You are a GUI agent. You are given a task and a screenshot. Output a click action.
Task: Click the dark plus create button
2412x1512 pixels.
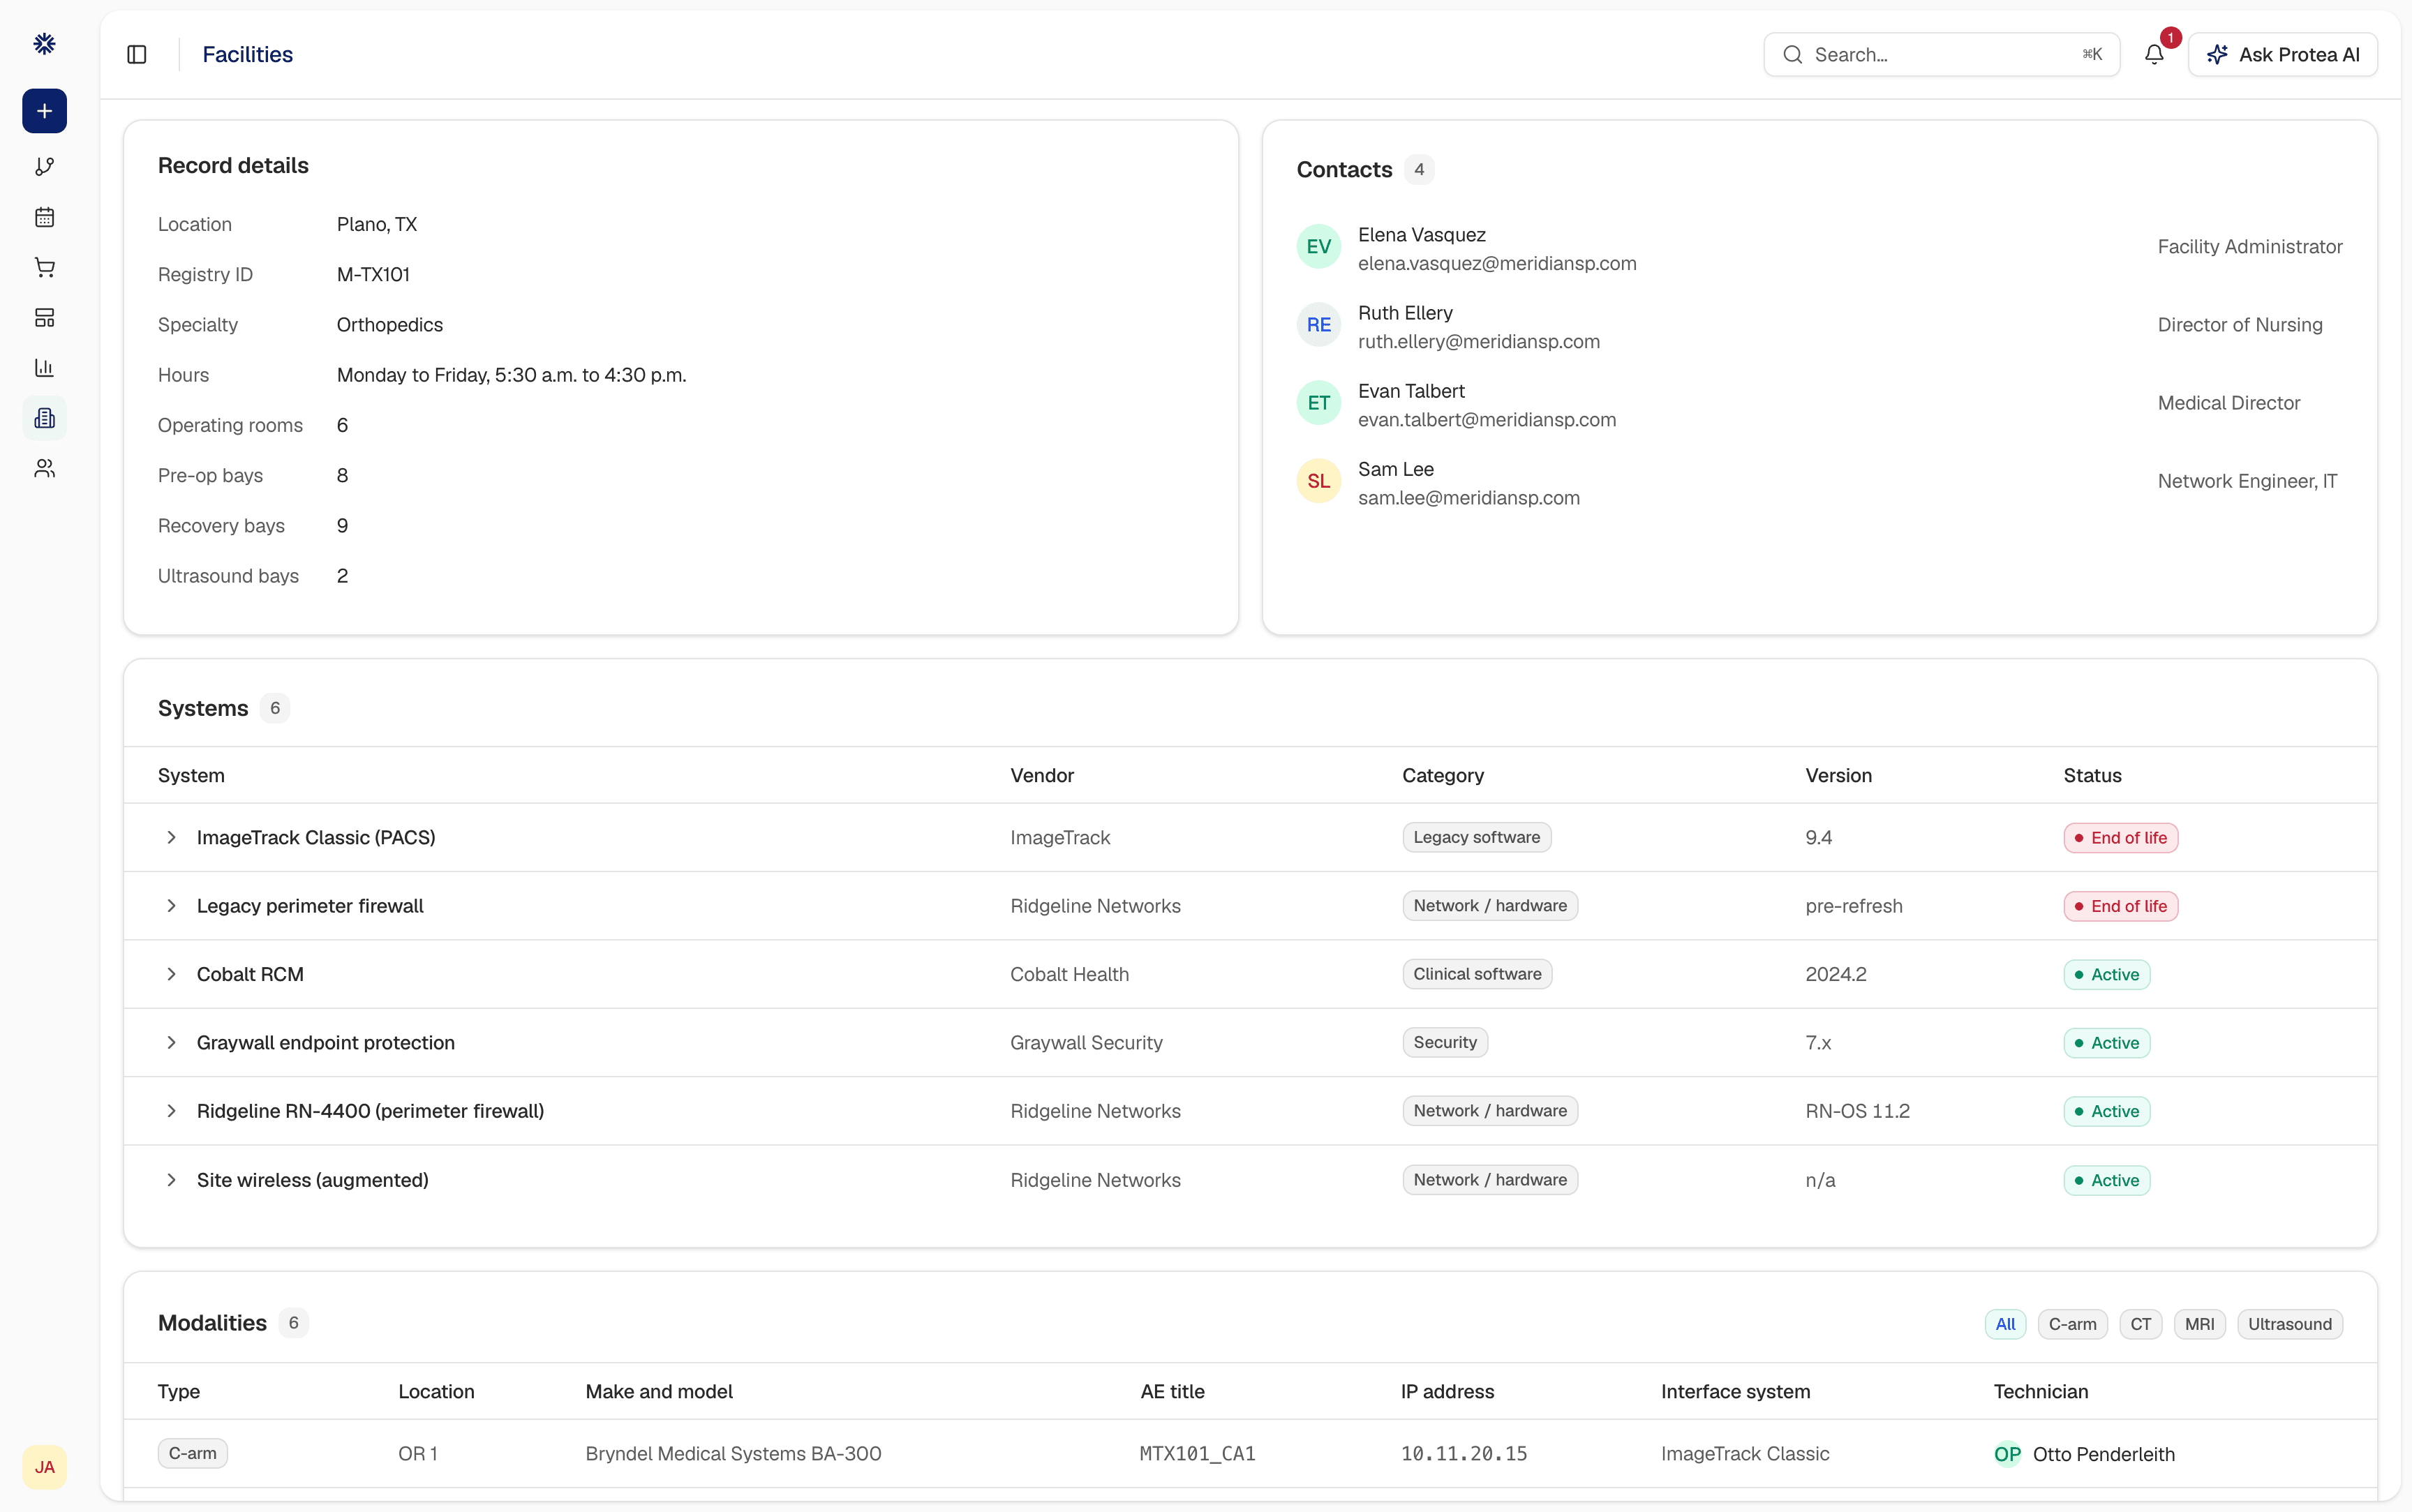[x=44, y=111]
